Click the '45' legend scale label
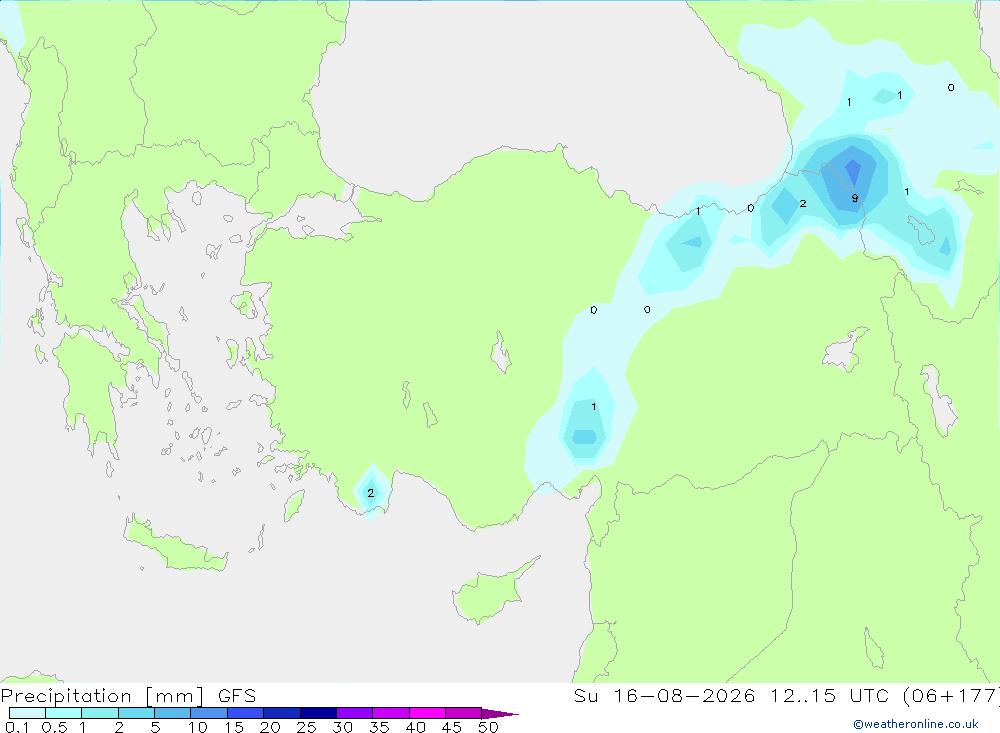This screenshot has height=733, width=1000. [x=452, y=727]
